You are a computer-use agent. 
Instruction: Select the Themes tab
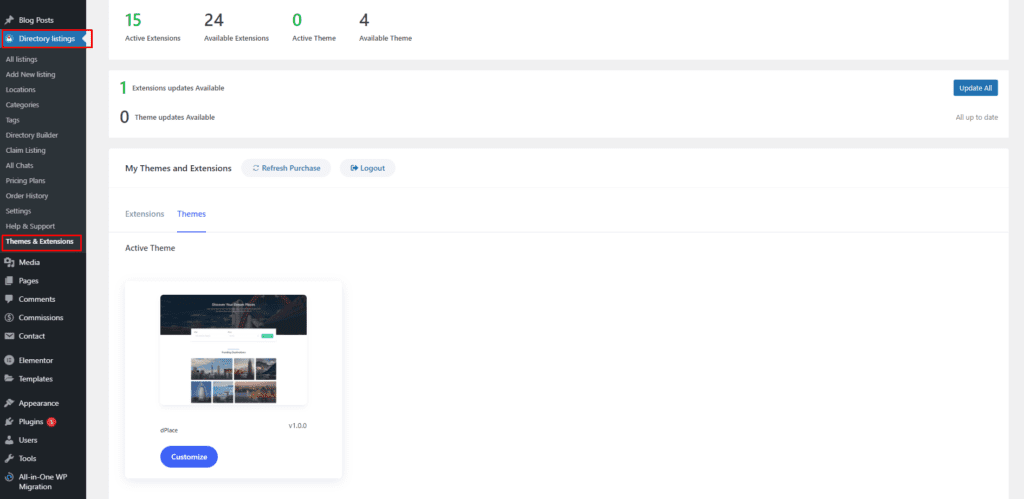tap(191, 214)
